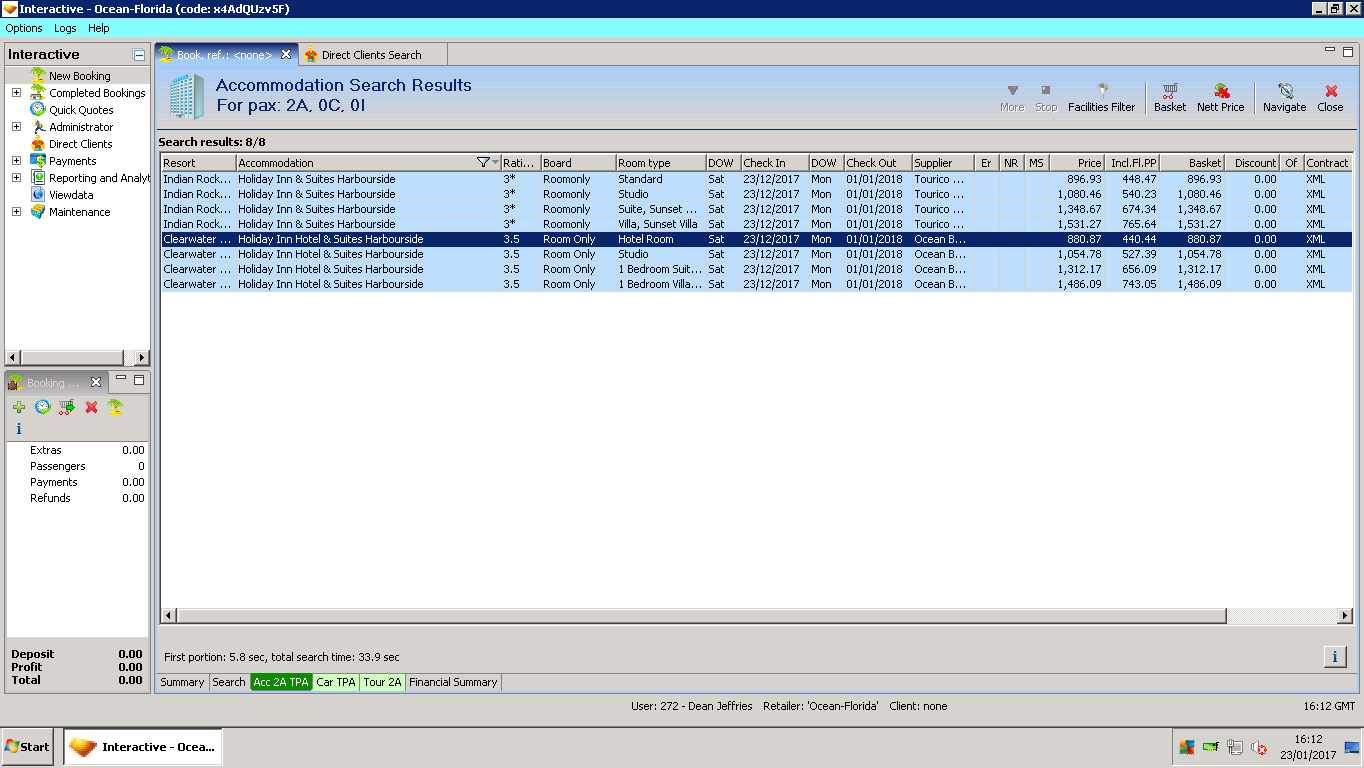The width and height of the screenshot is (1364, 768).
Task: Select Quick Quotes in navigation tree
Action: click(x=81, y=110)
